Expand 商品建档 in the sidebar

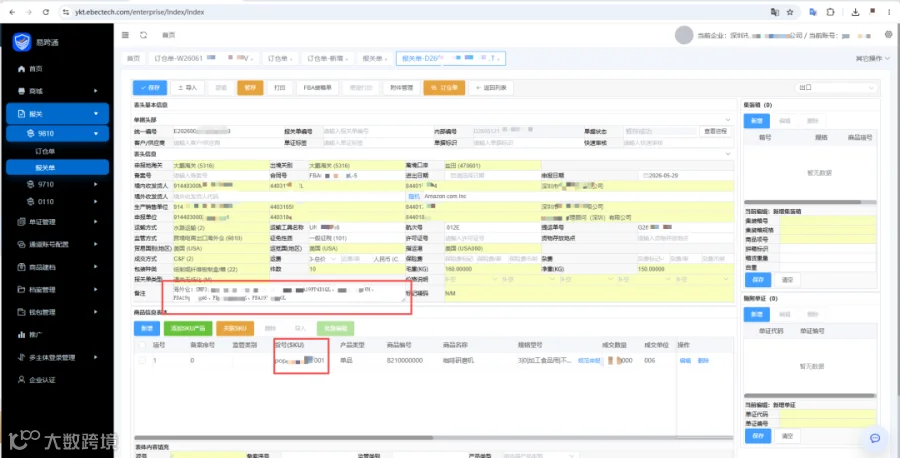[57, 267]
